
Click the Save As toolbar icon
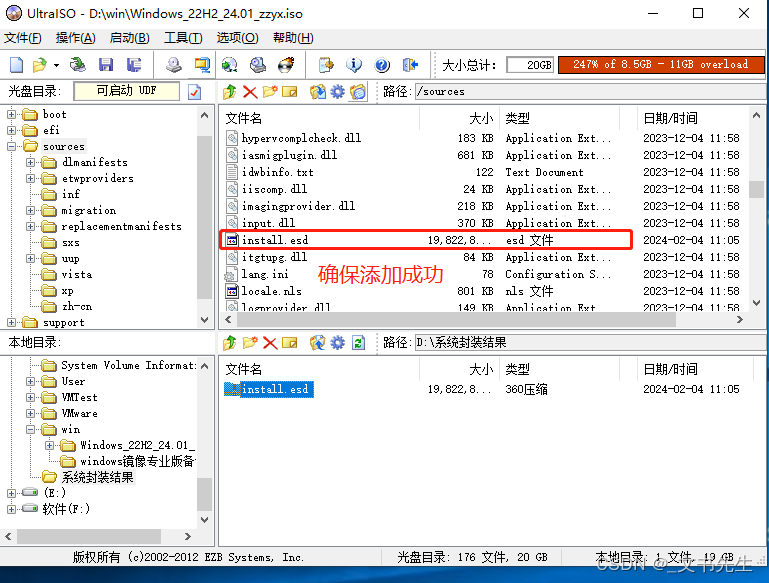click(x=133, y=65)
